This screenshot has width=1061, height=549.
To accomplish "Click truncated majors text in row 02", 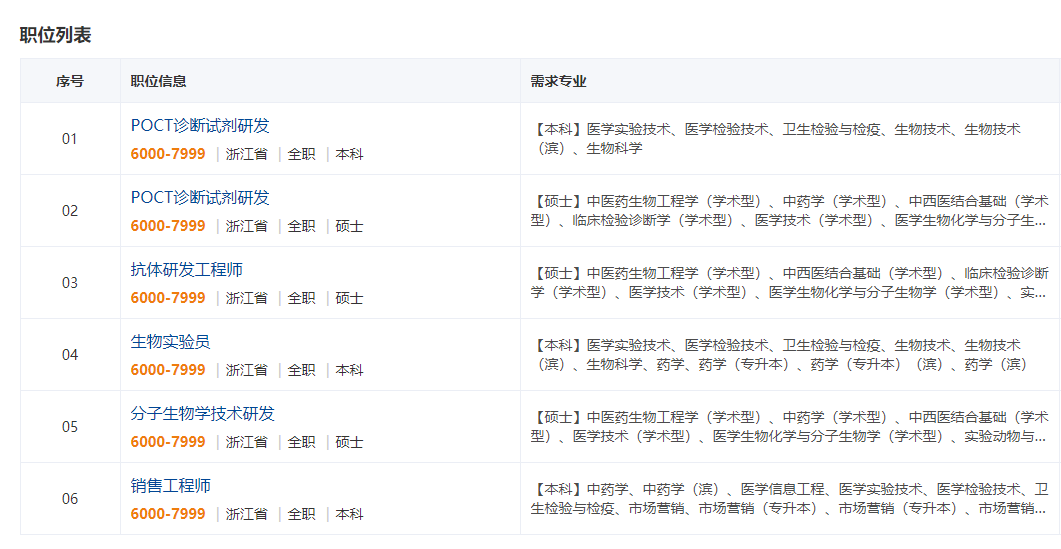I will click(788, 210).
